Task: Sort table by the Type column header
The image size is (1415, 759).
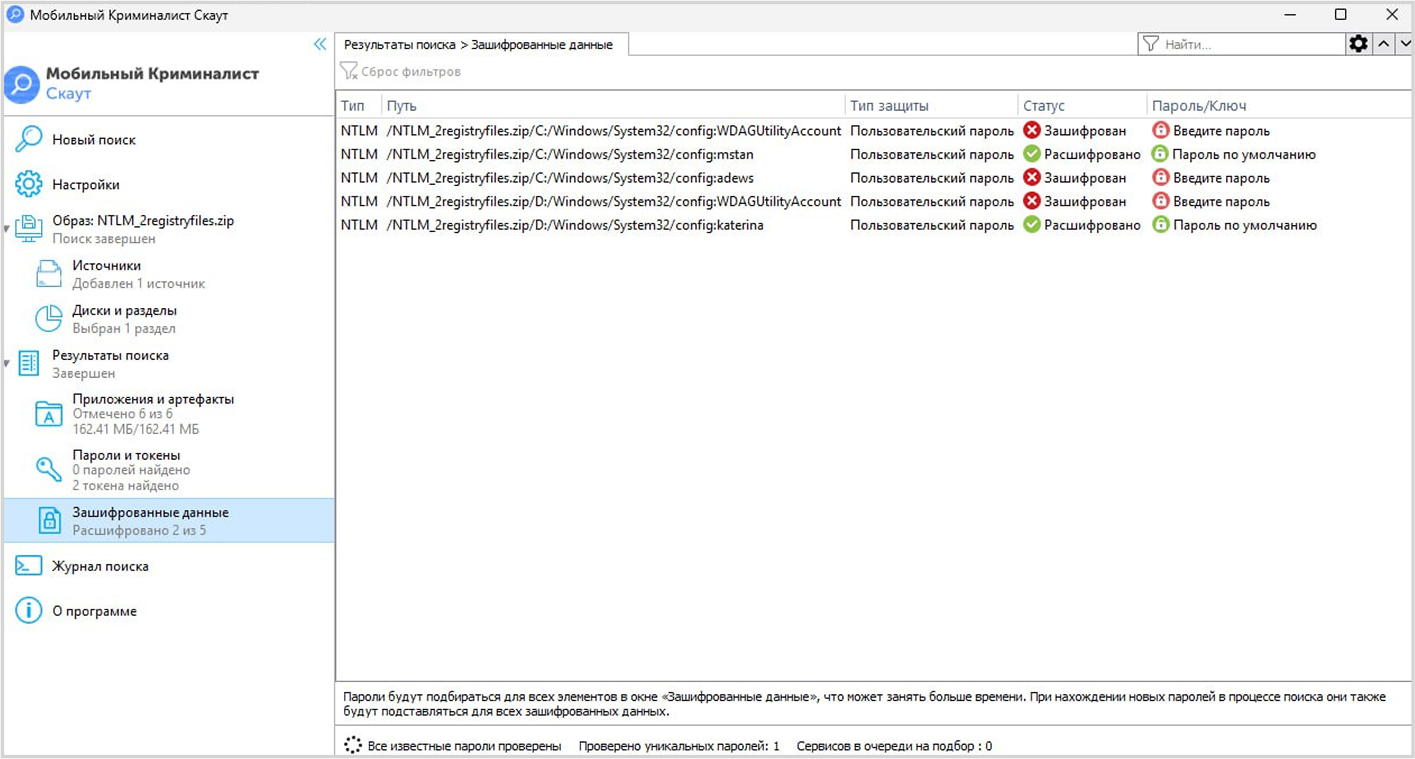Action: [353, 106]
